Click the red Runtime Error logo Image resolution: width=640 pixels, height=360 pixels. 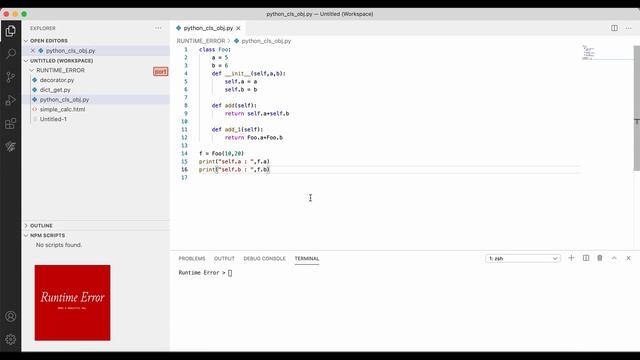(x=72, y=302)
